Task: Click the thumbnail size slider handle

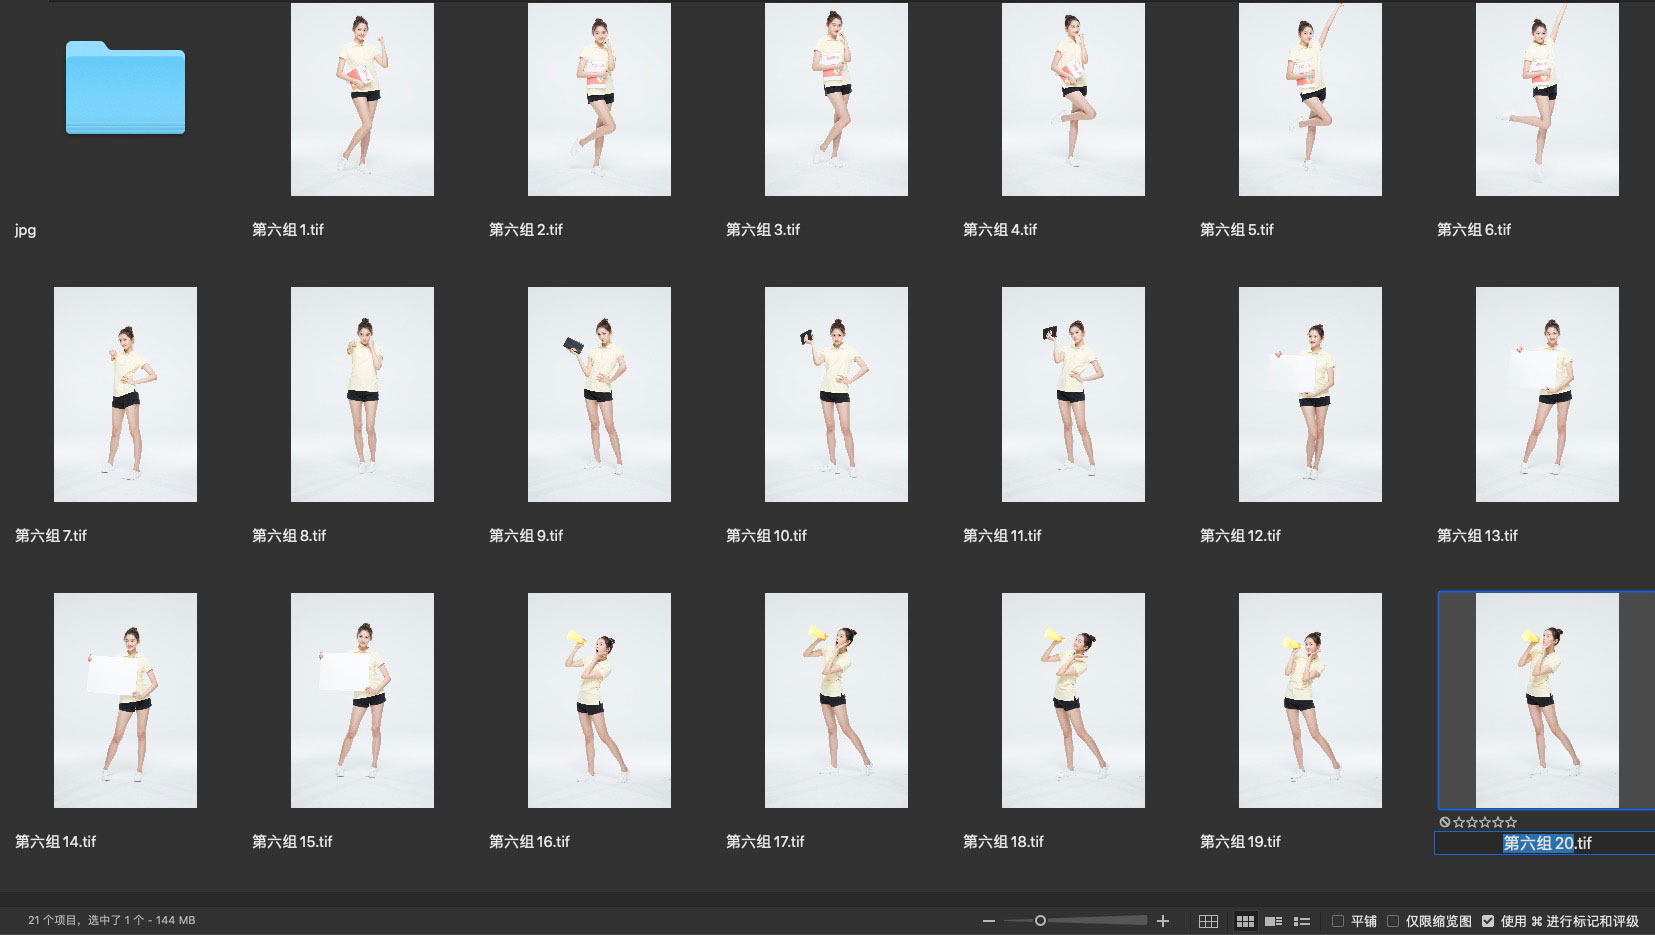Action: (1040, 921)
